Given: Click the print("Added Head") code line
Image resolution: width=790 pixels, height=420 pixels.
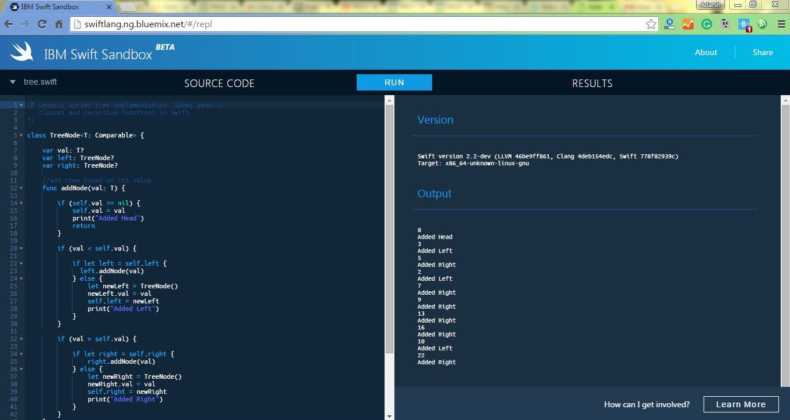Looking at the screenshot, I should point(108,218).
